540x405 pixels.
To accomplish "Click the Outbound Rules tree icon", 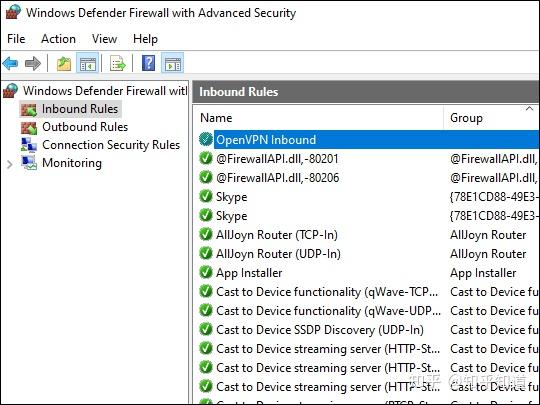I will click(x=29, y=128).
